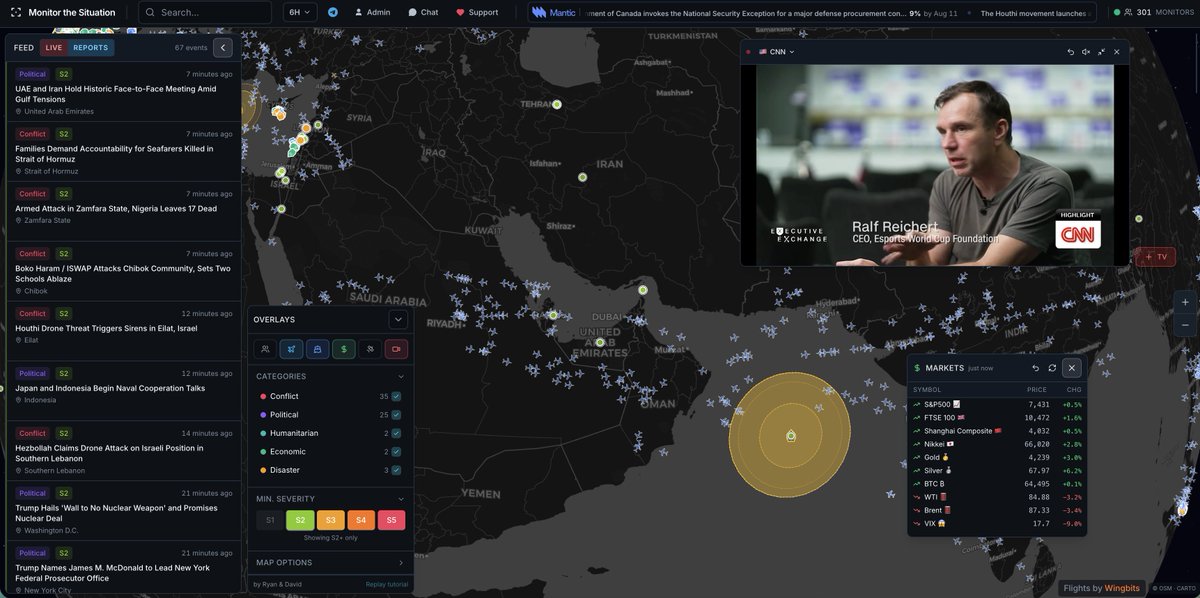The height and width of the screenshot is (598, 1200).
Task: Click the search magnifier icon
Action: point(150,12)
